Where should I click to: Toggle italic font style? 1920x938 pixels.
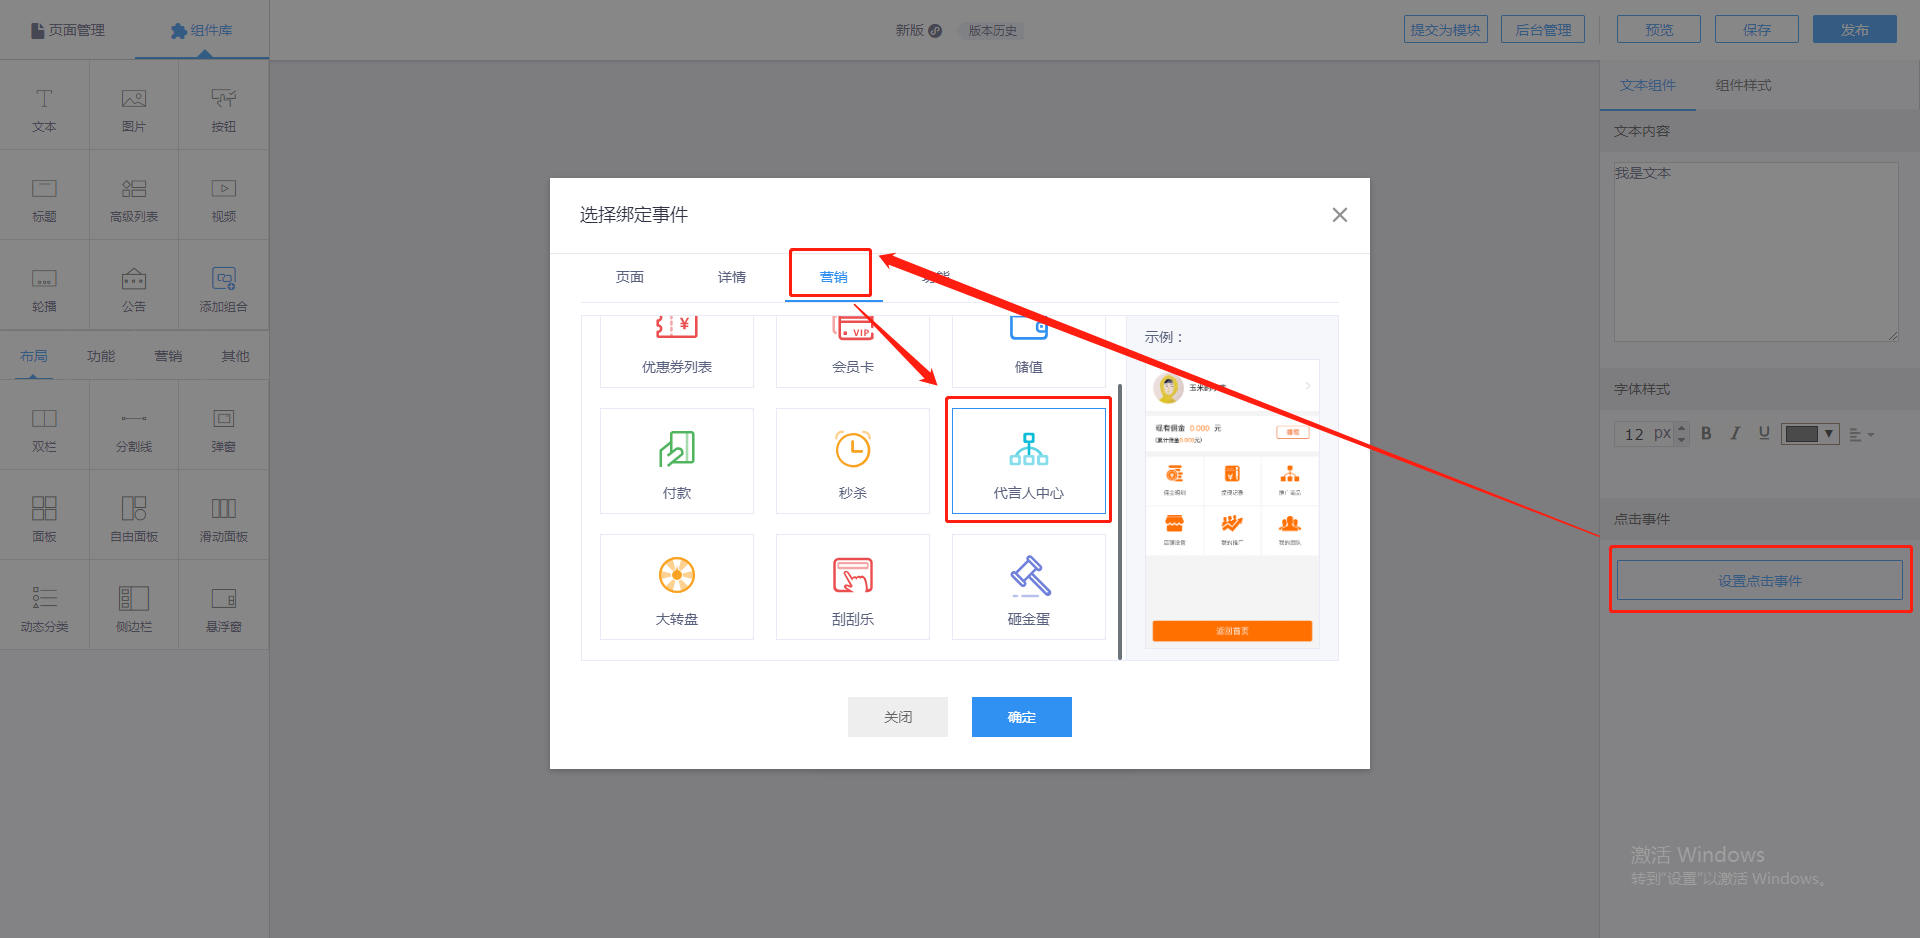point(1735,433)
